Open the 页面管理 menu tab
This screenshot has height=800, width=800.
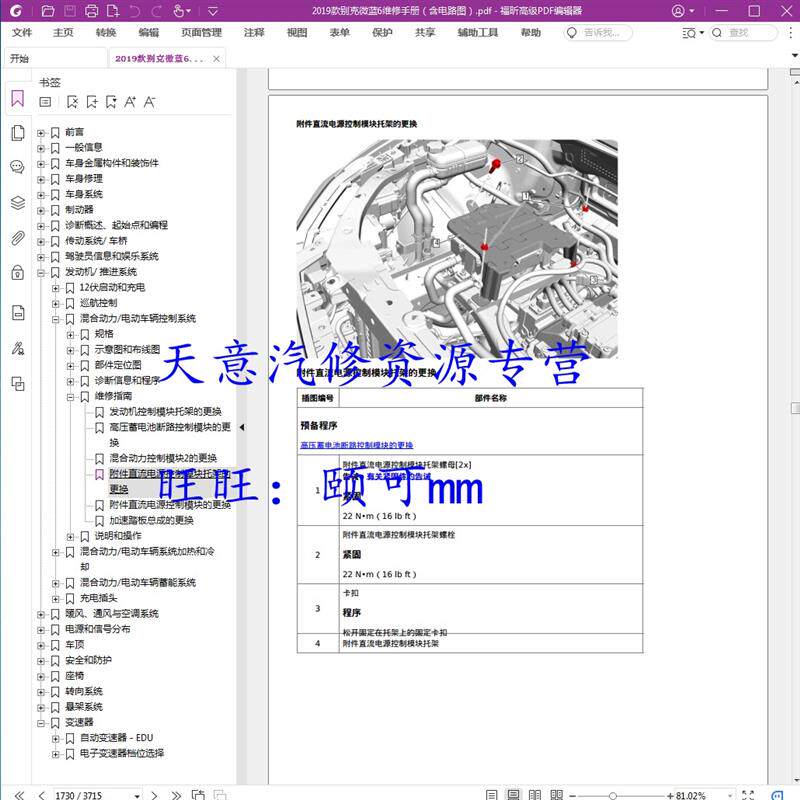(201, 33)
